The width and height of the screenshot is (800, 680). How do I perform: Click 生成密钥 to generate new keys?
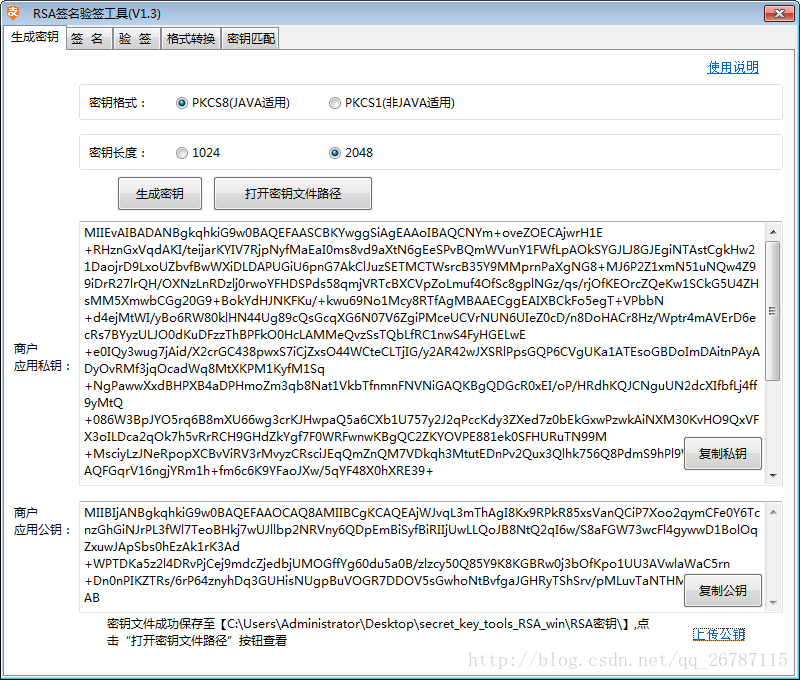(x=160, y=193)
